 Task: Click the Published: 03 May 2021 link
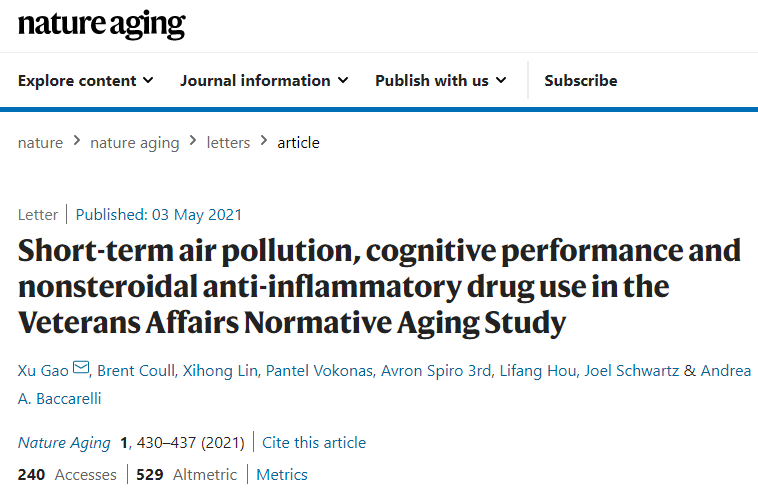click(x=159, y=215)
